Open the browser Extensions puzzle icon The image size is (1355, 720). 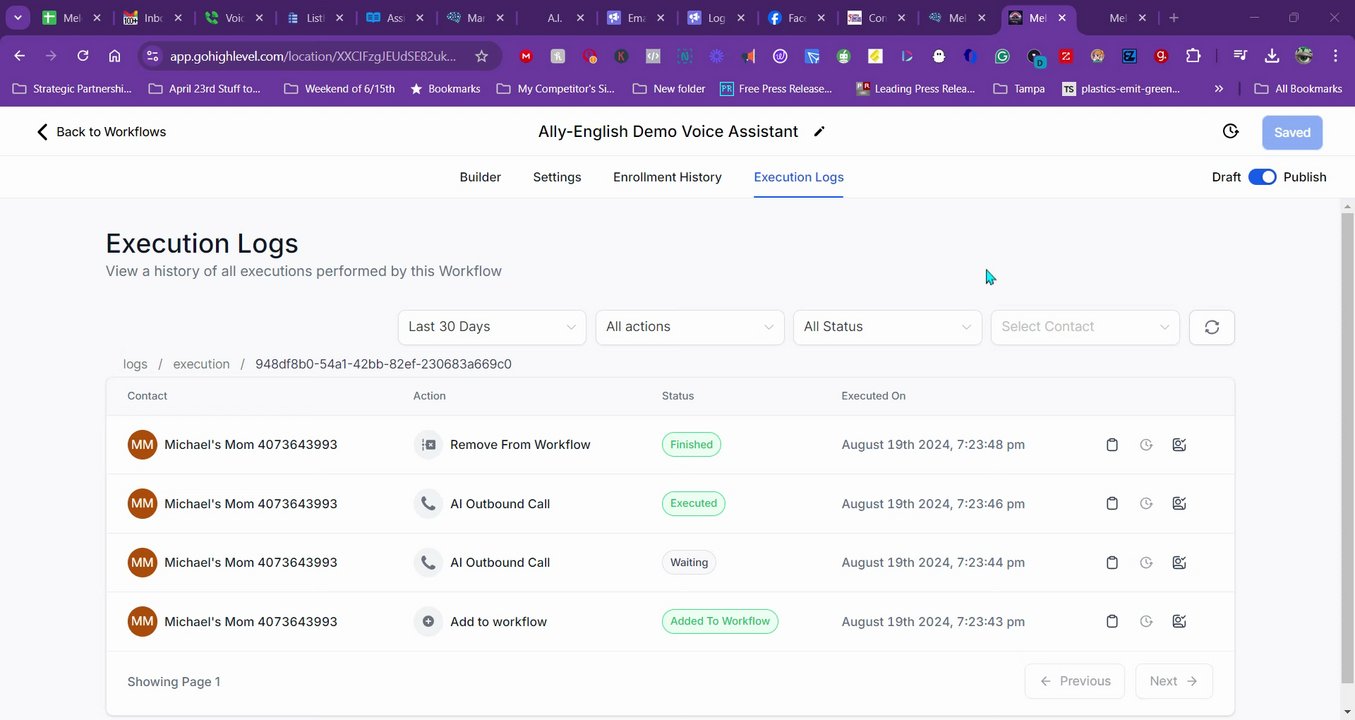click(1193, 56)
